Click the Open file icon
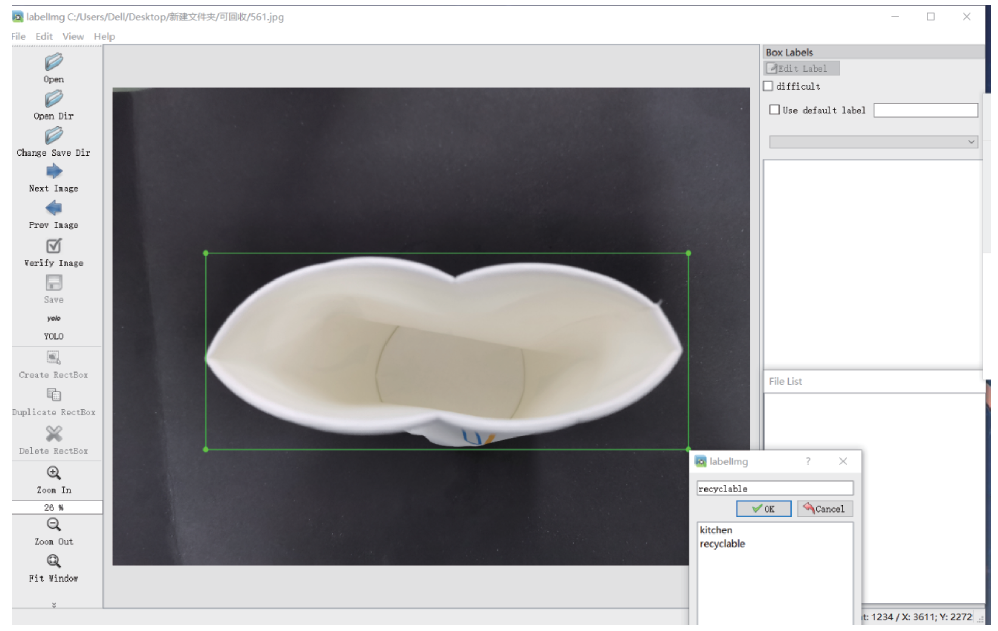Viewport: 998px width, 631px height. [54, 62]
